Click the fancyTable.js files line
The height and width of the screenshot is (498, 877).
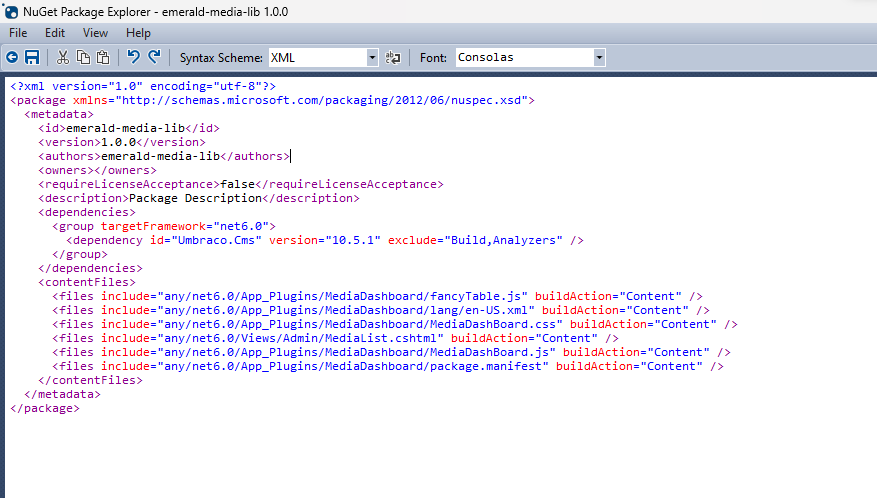[378, 296]
